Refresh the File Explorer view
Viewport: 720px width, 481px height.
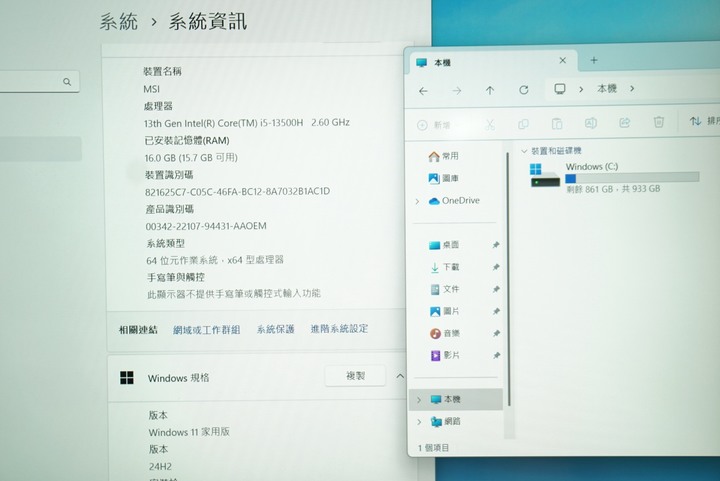pos(523,90)
